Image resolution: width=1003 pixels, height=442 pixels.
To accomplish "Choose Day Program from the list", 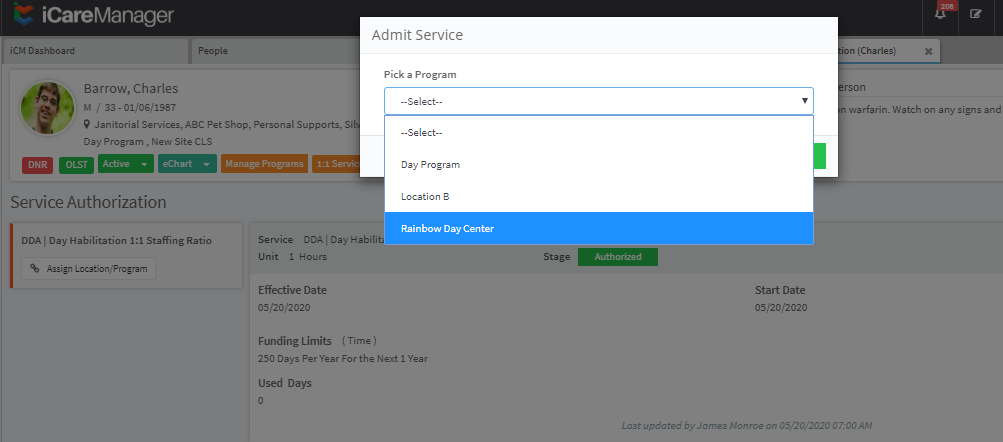I will tap(599, 164).
